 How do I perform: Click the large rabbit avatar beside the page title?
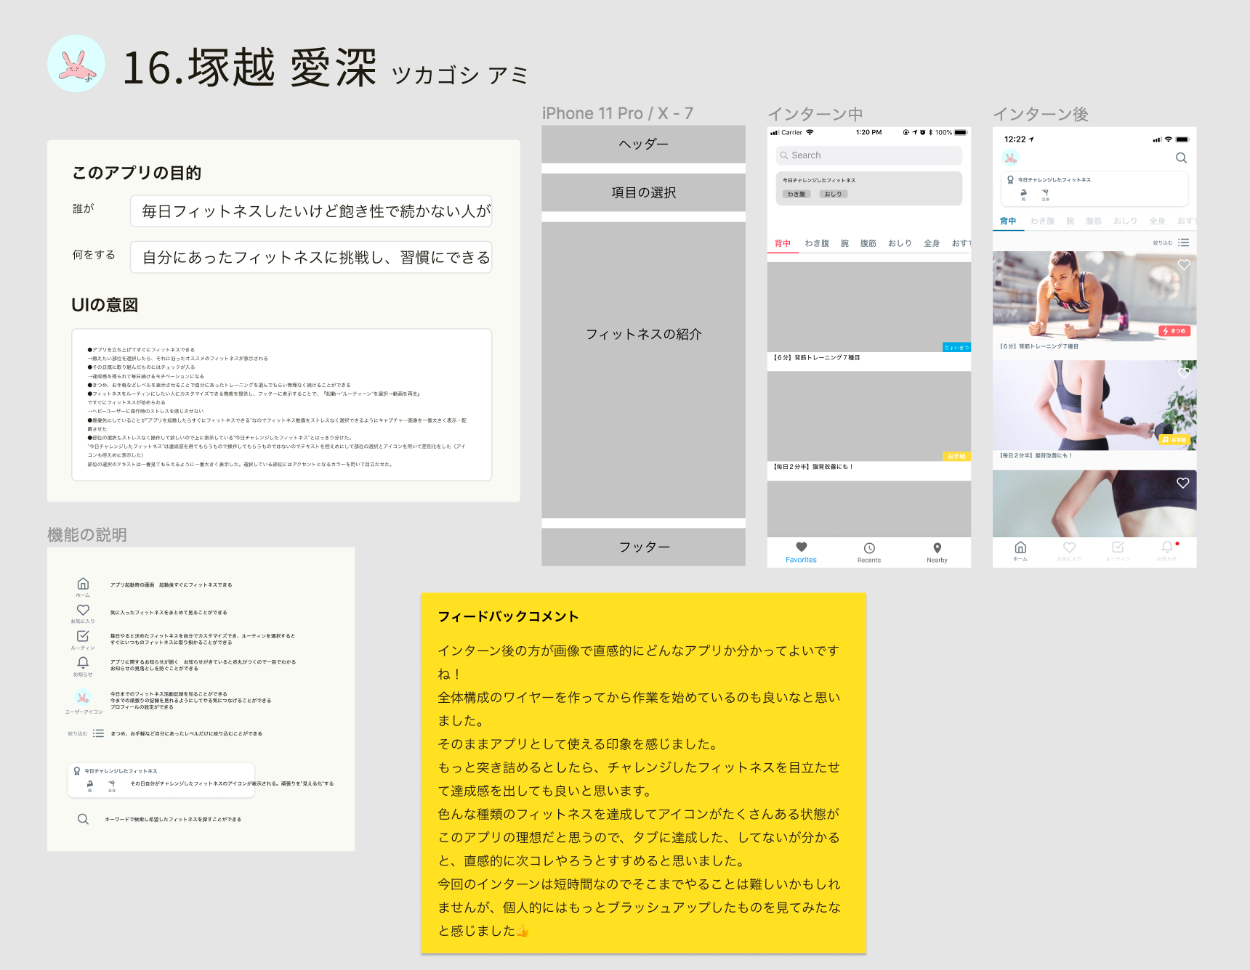76,64
